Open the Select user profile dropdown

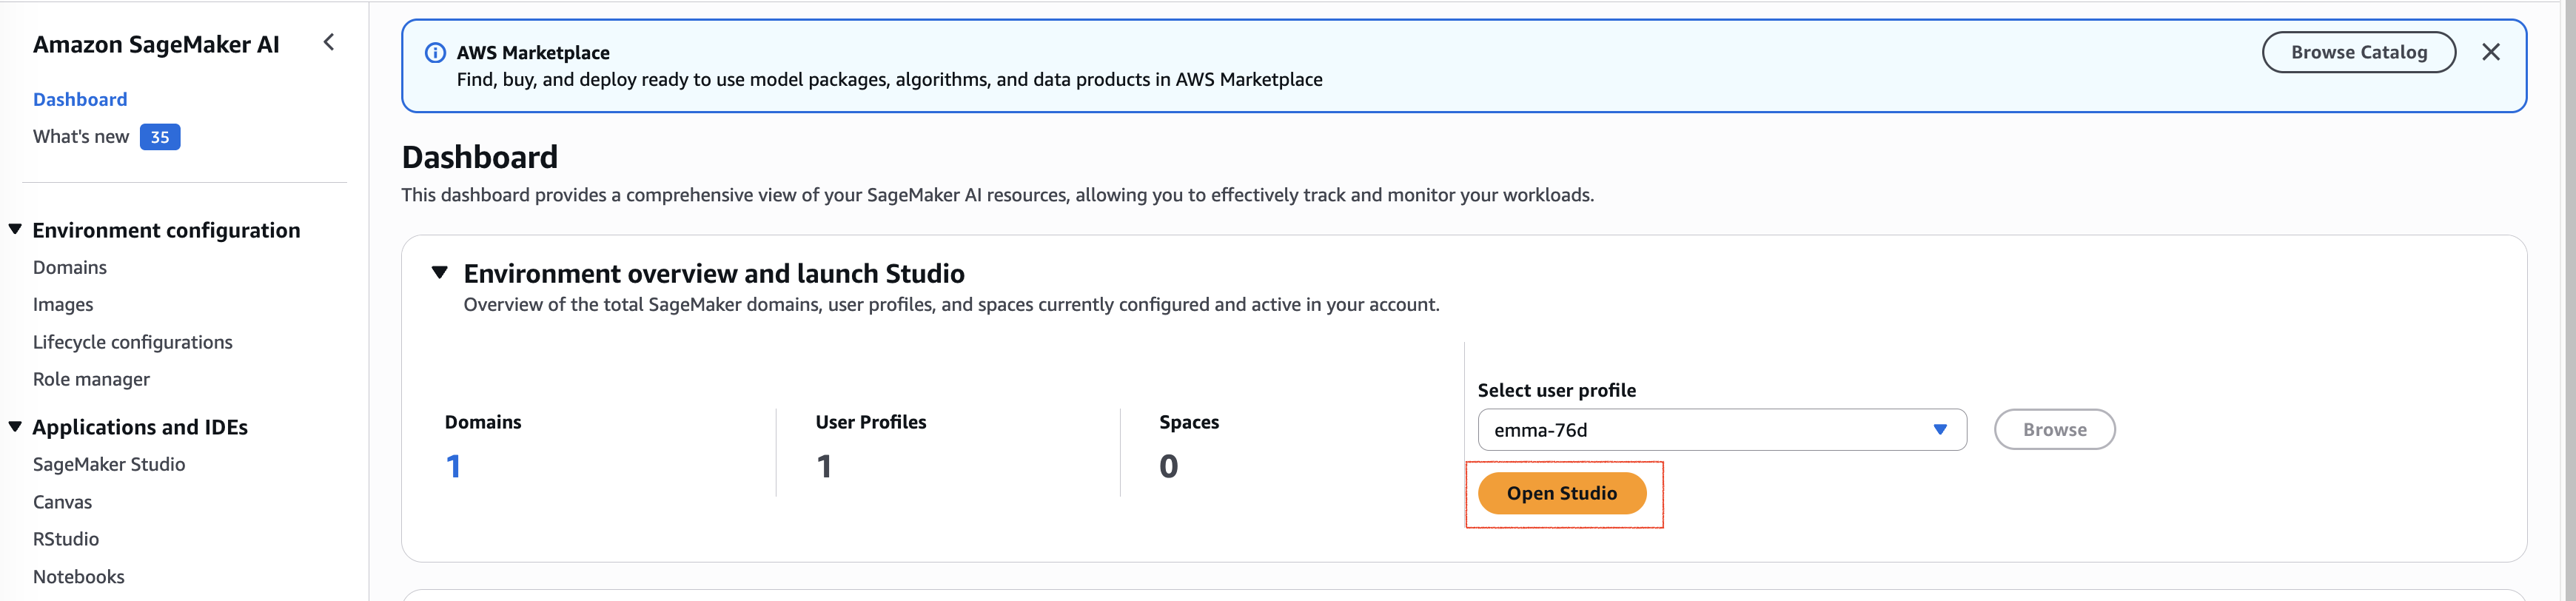[x=1721, y=430]
